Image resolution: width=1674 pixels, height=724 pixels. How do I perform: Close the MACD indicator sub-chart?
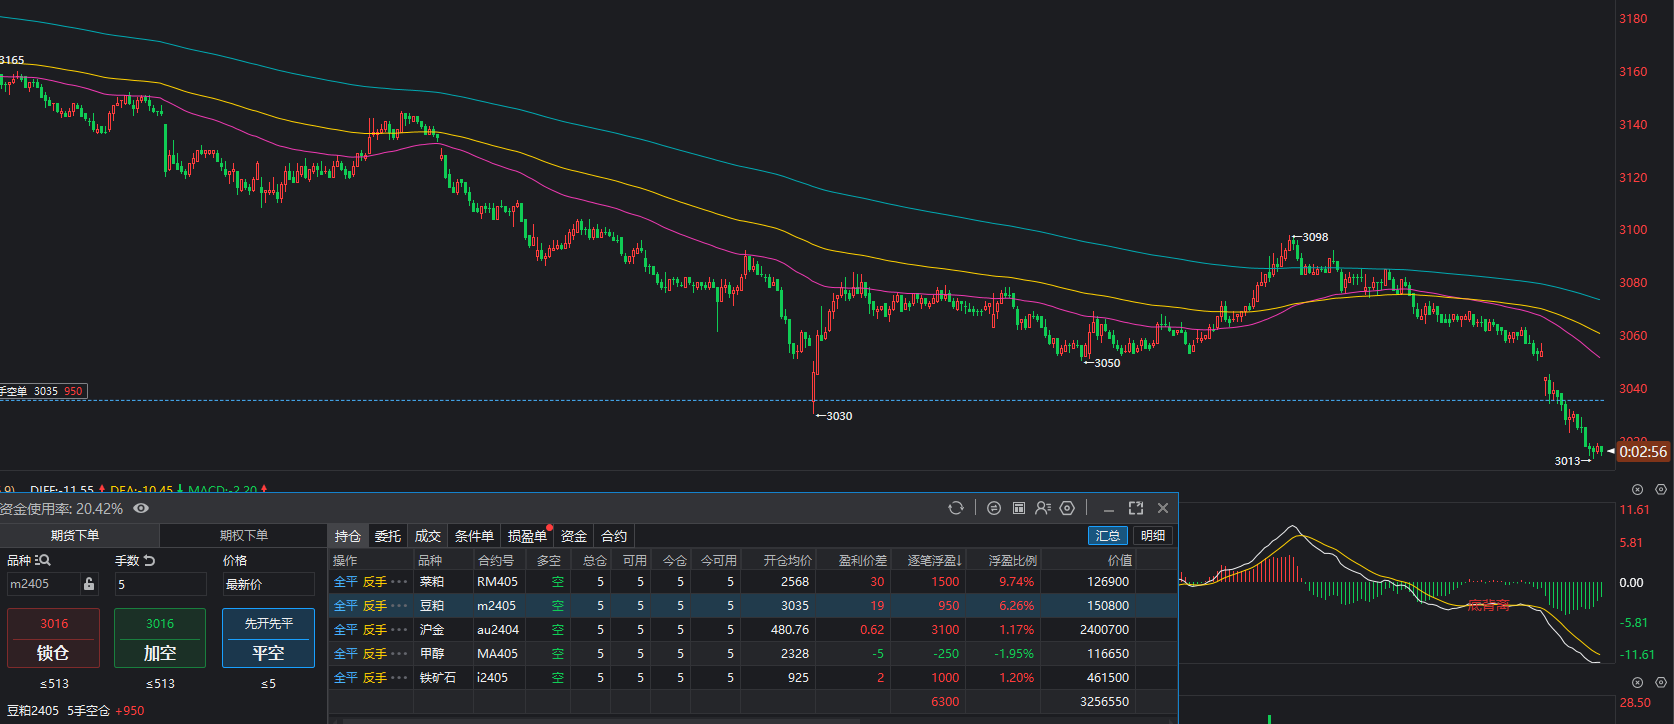point(1638,489)
